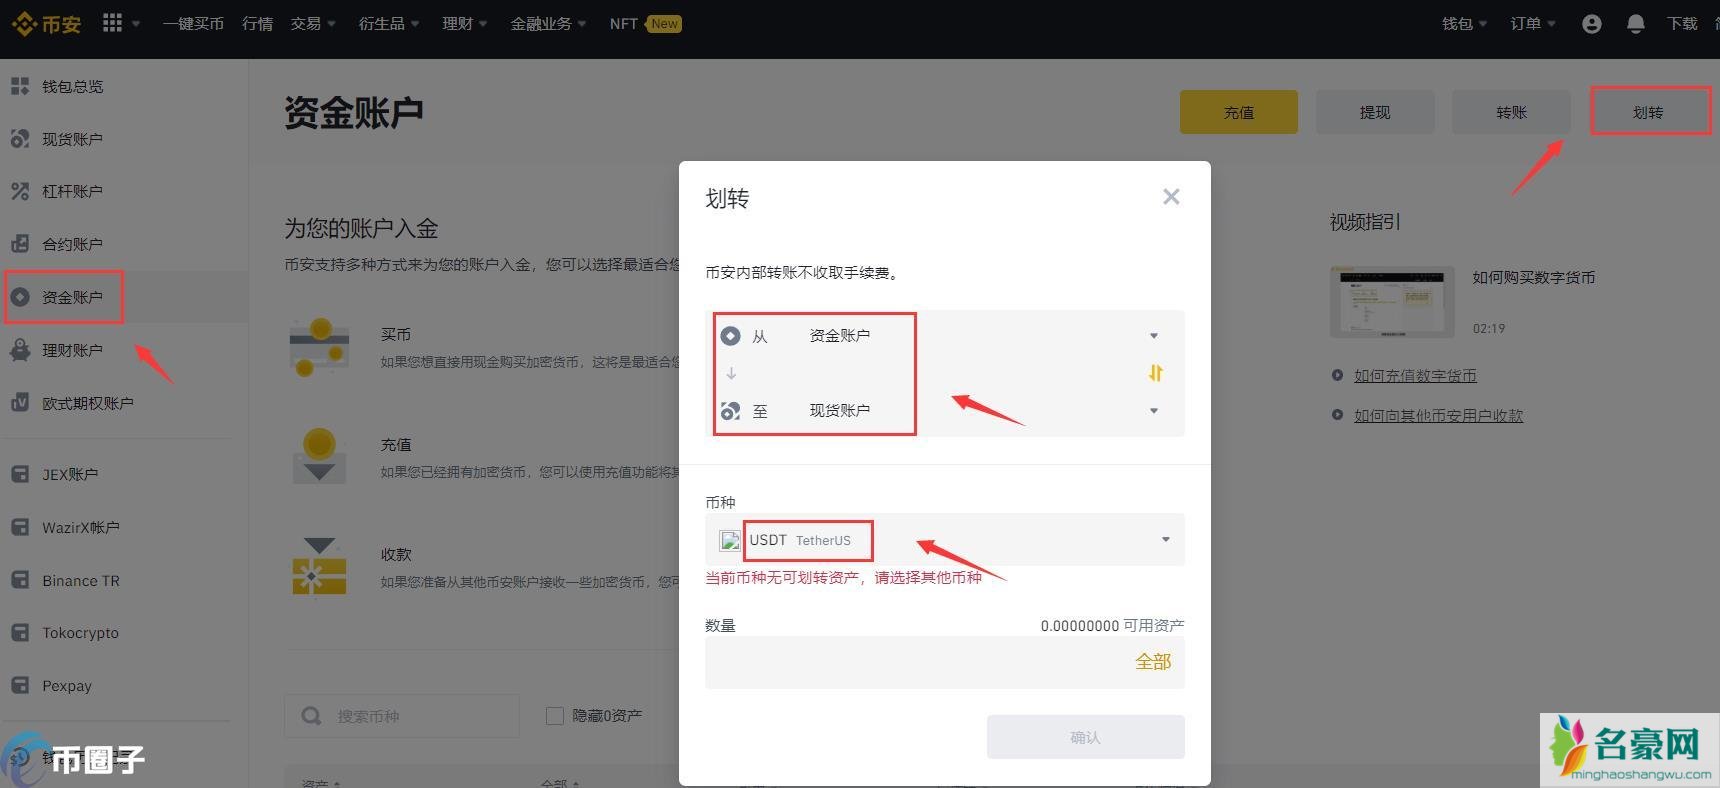This screenshot has height=788, width=1720.
Task: Select 理财账户 in the sidebar
Action: pos(72,350)
